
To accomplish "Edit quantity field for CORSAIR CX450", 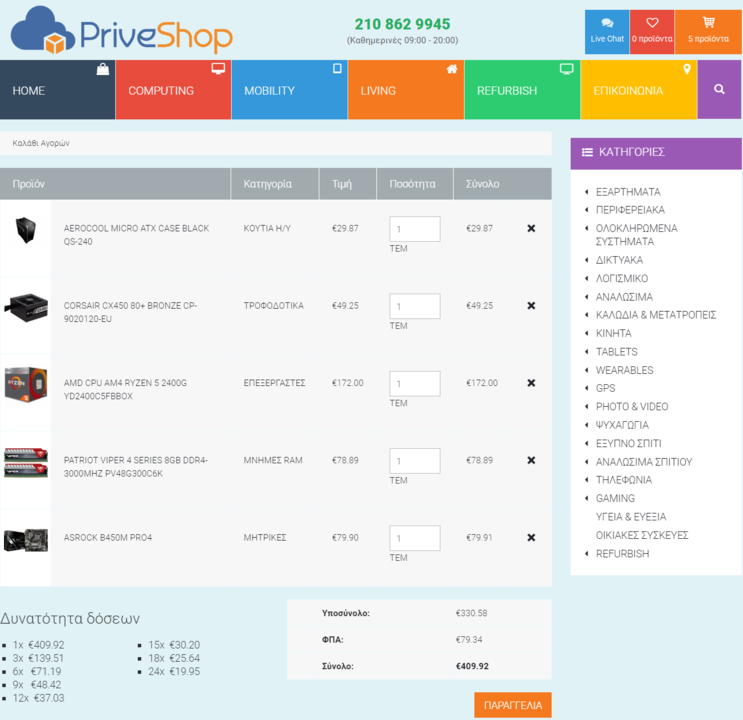I will [x=415, y=306].
